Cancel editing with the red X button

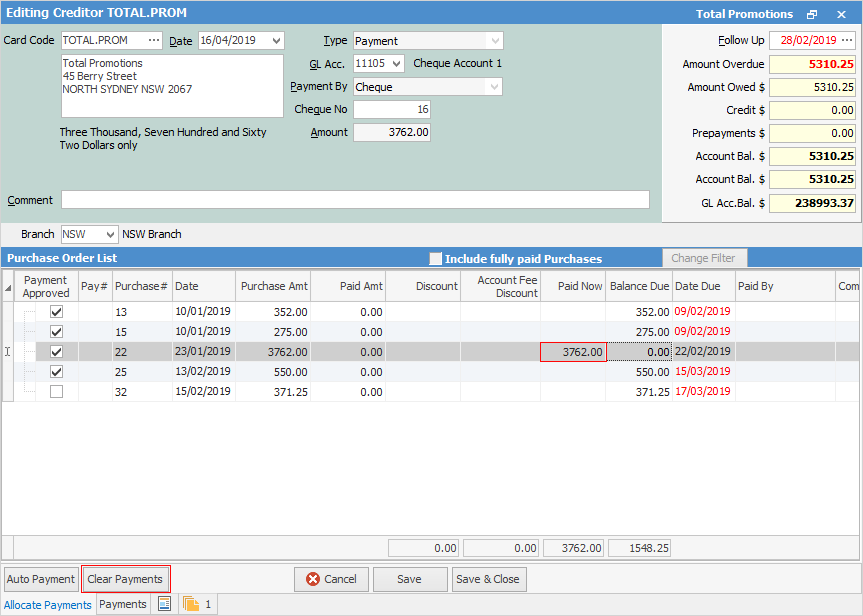(x=330, y=579)
